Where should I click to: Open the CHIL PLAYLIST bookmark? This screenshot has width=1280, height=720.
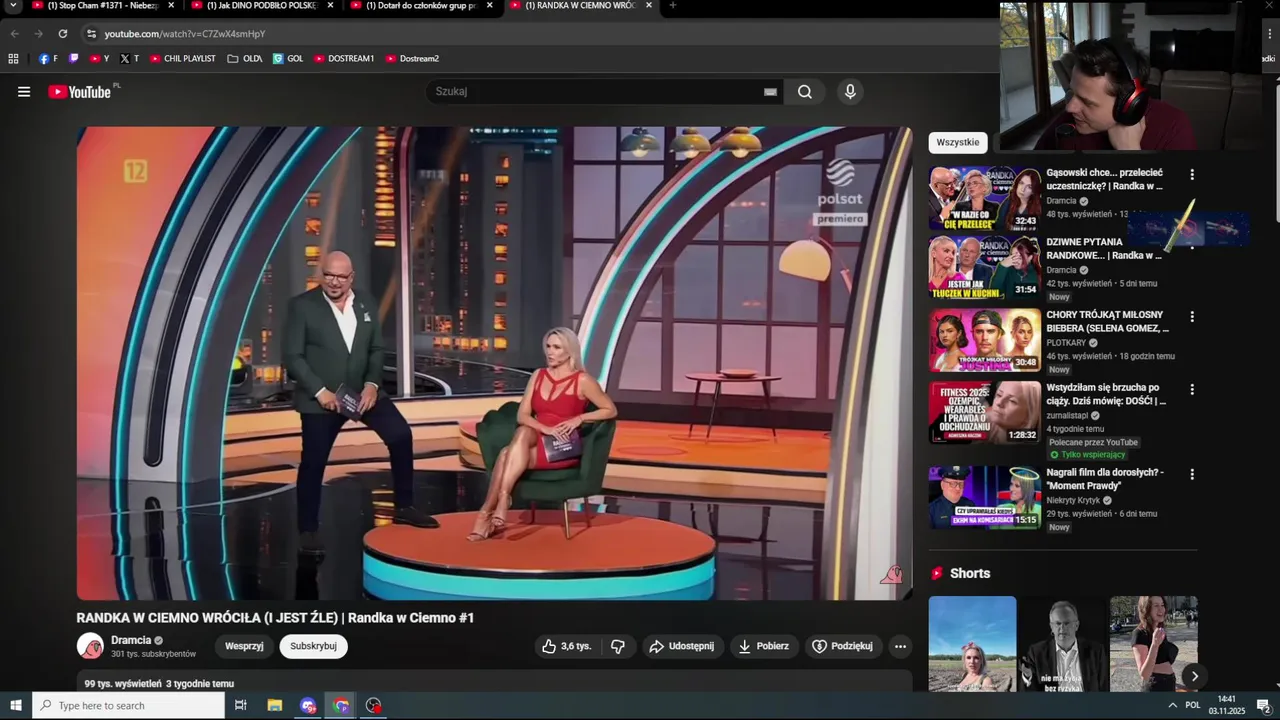pos(183,59)
